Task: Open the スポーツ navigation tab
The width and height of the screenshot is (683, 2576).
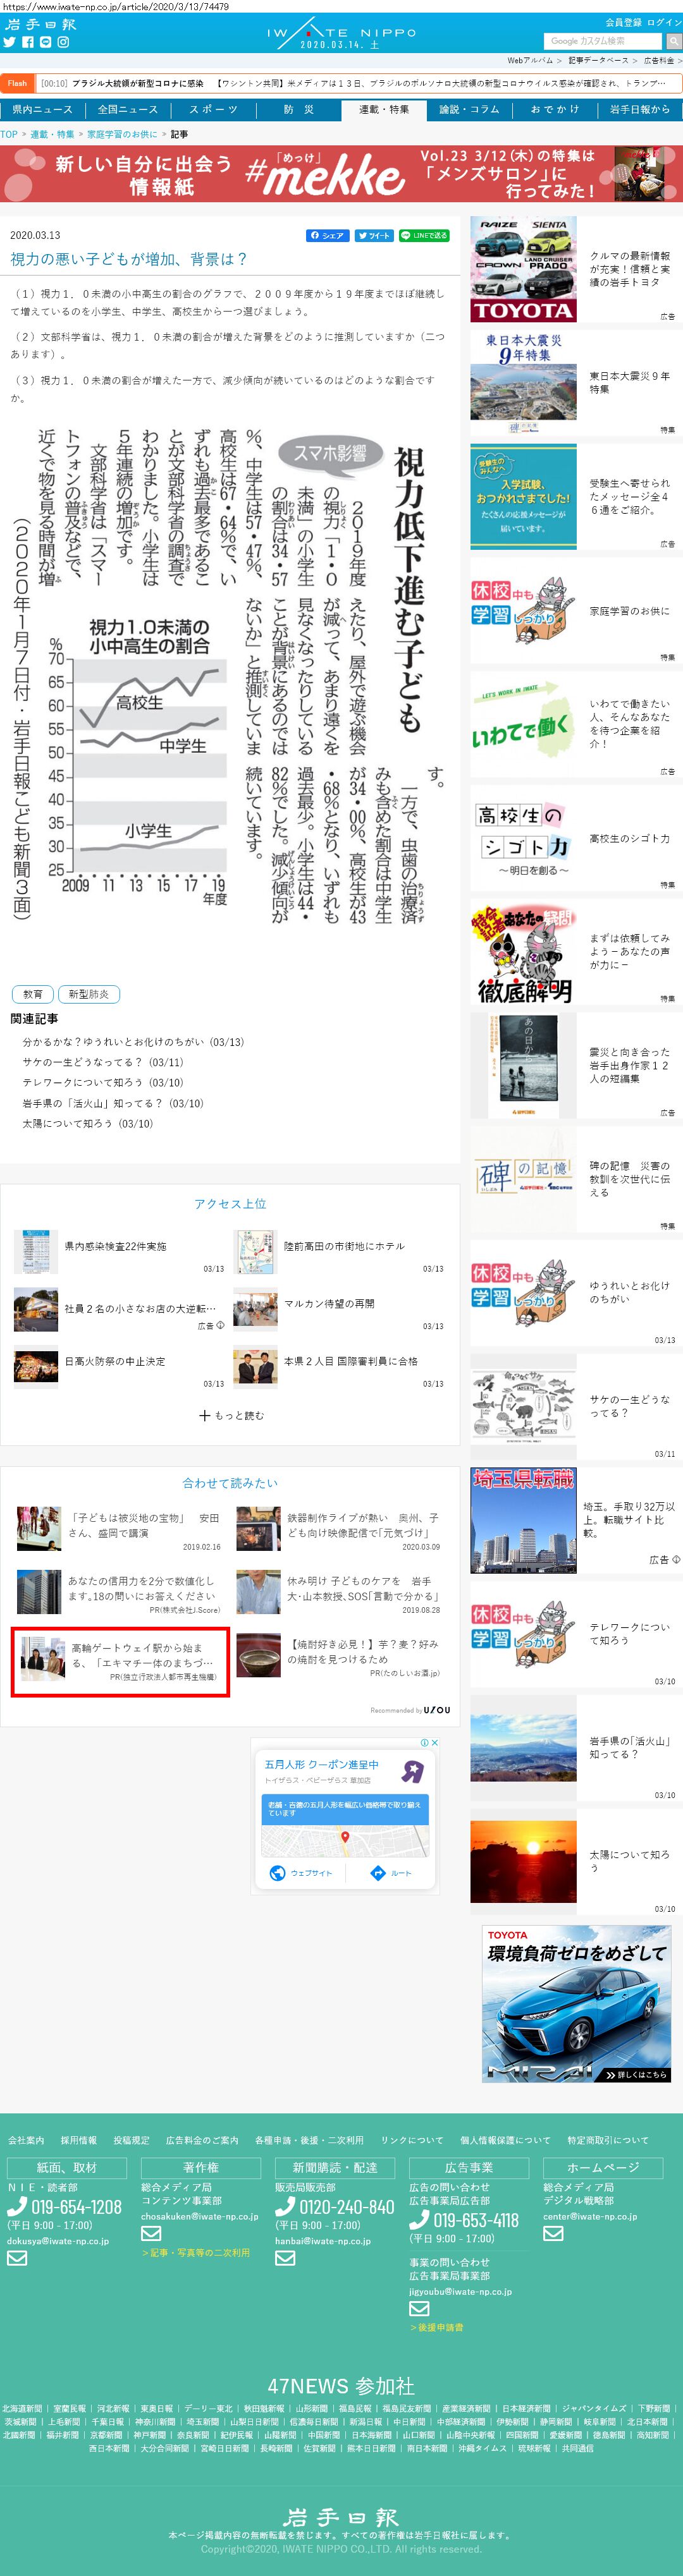Action: click(x=213, y=110)
